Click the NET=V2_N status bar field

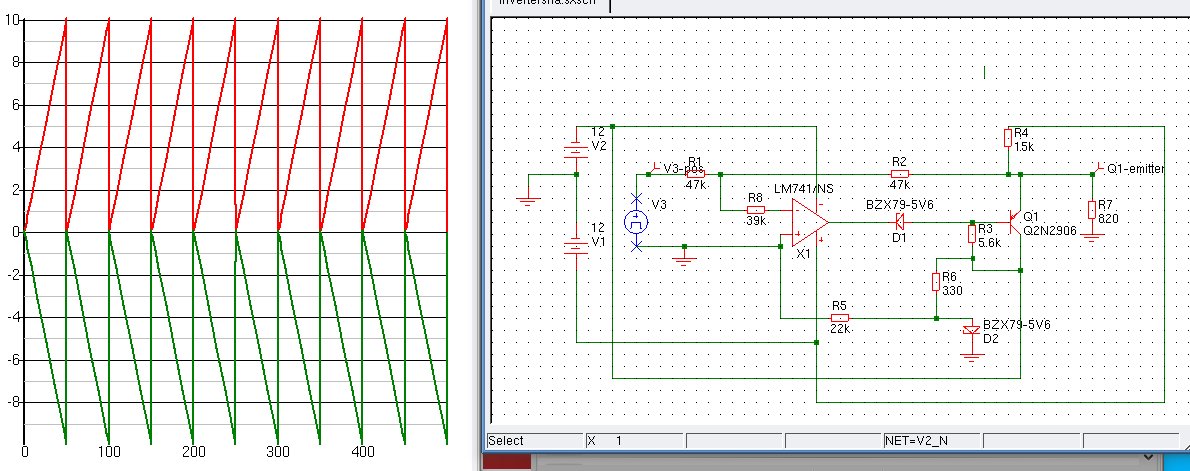point(931,440)
